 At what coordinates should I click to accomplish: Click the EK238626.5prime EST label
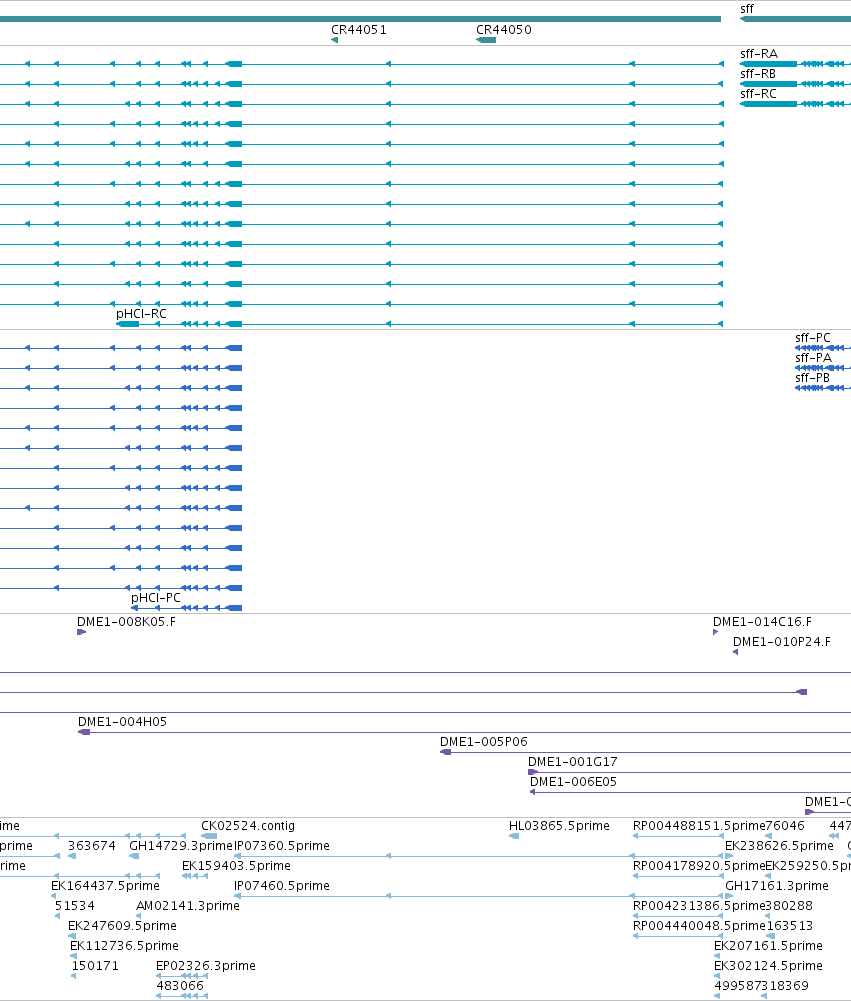tap(779, 846)
